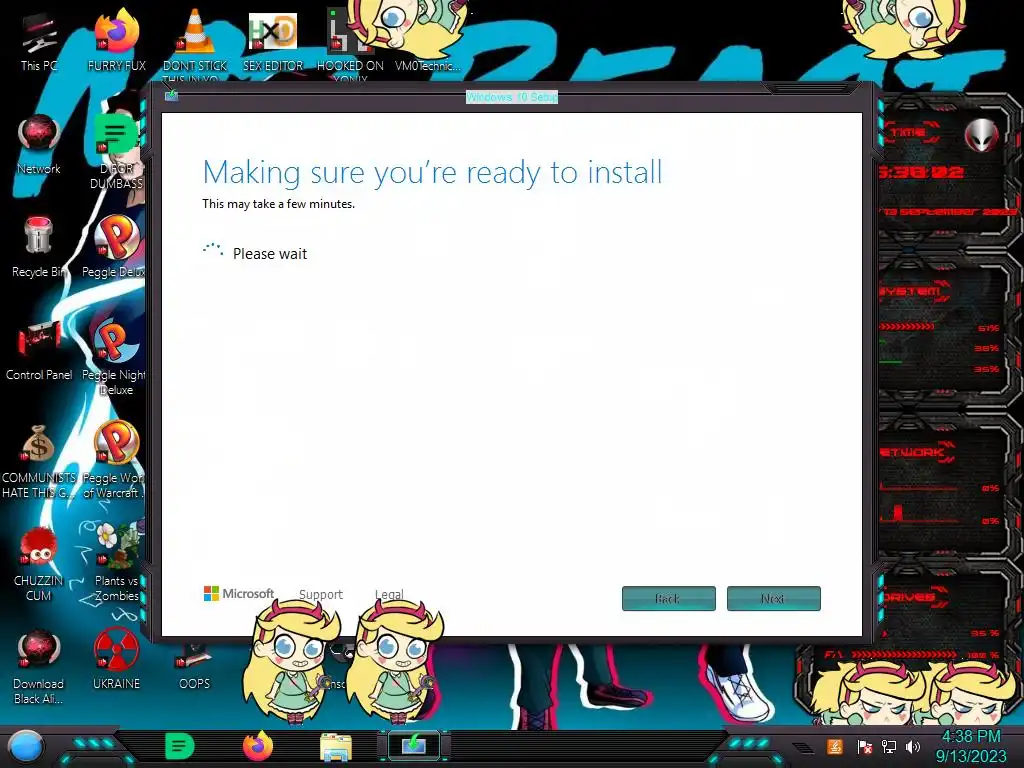Switch to the Windows Setup taskbar item
Viewport: 1024px width, 768px height.
pyautogui.click(x=414, y=746)
